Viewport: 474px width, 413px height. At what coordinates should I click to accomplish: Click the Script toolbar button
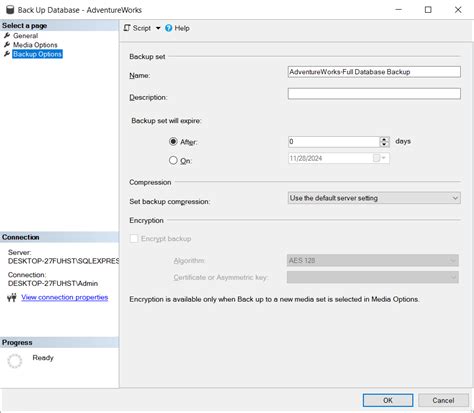pyautogui.click(x=137, y=28)
